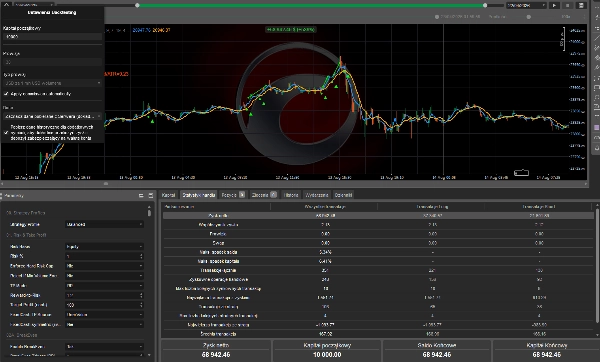Click the Kapitał Końcowy value 68 942.46
Viewport: 600px width, 362px height.
pos(546,355)
